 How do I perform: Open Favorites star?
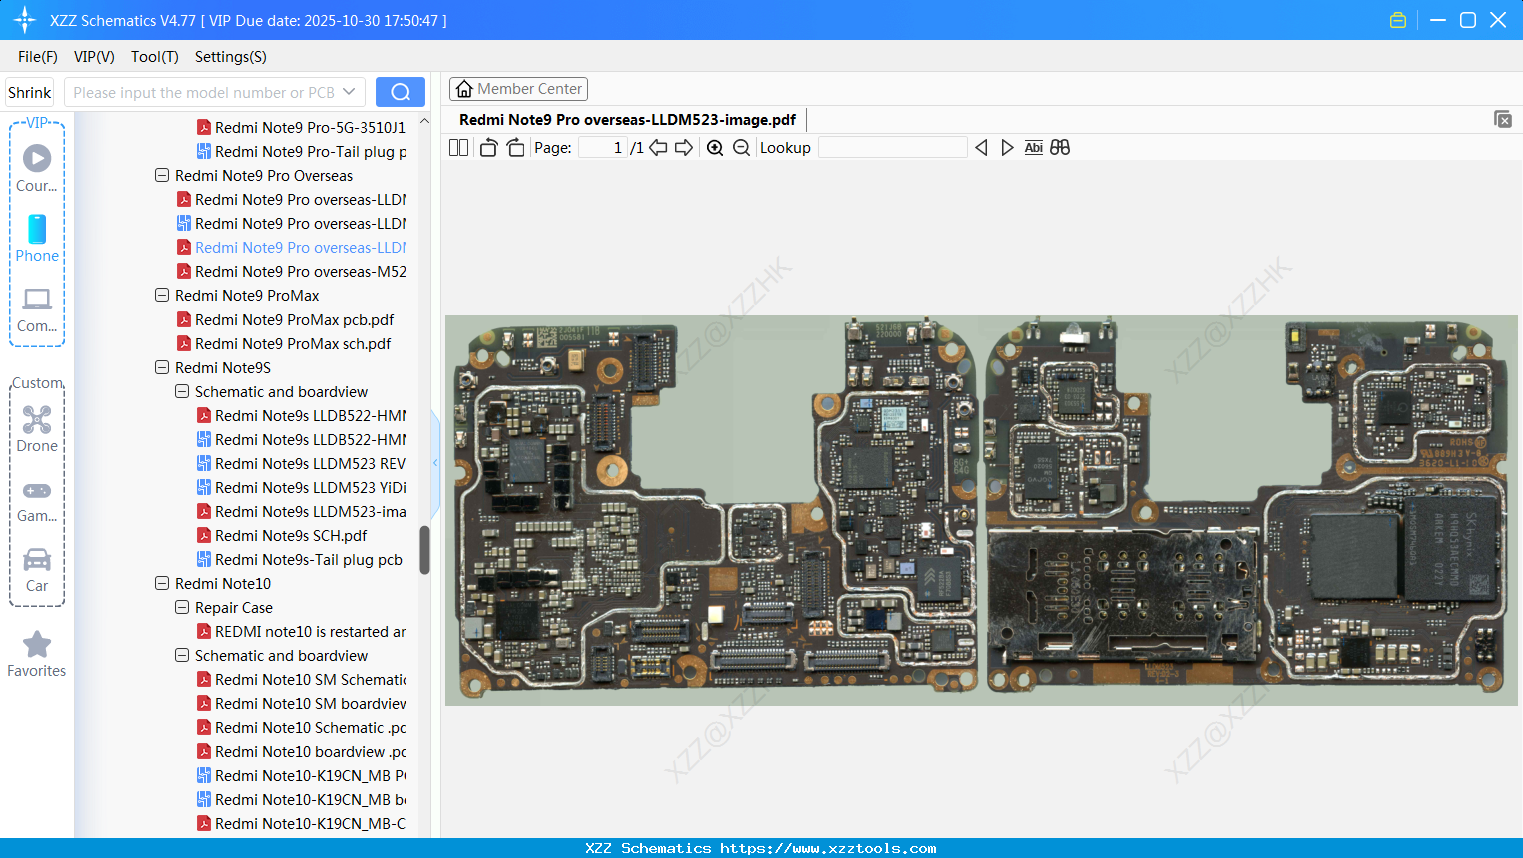(x=37, y=654)
